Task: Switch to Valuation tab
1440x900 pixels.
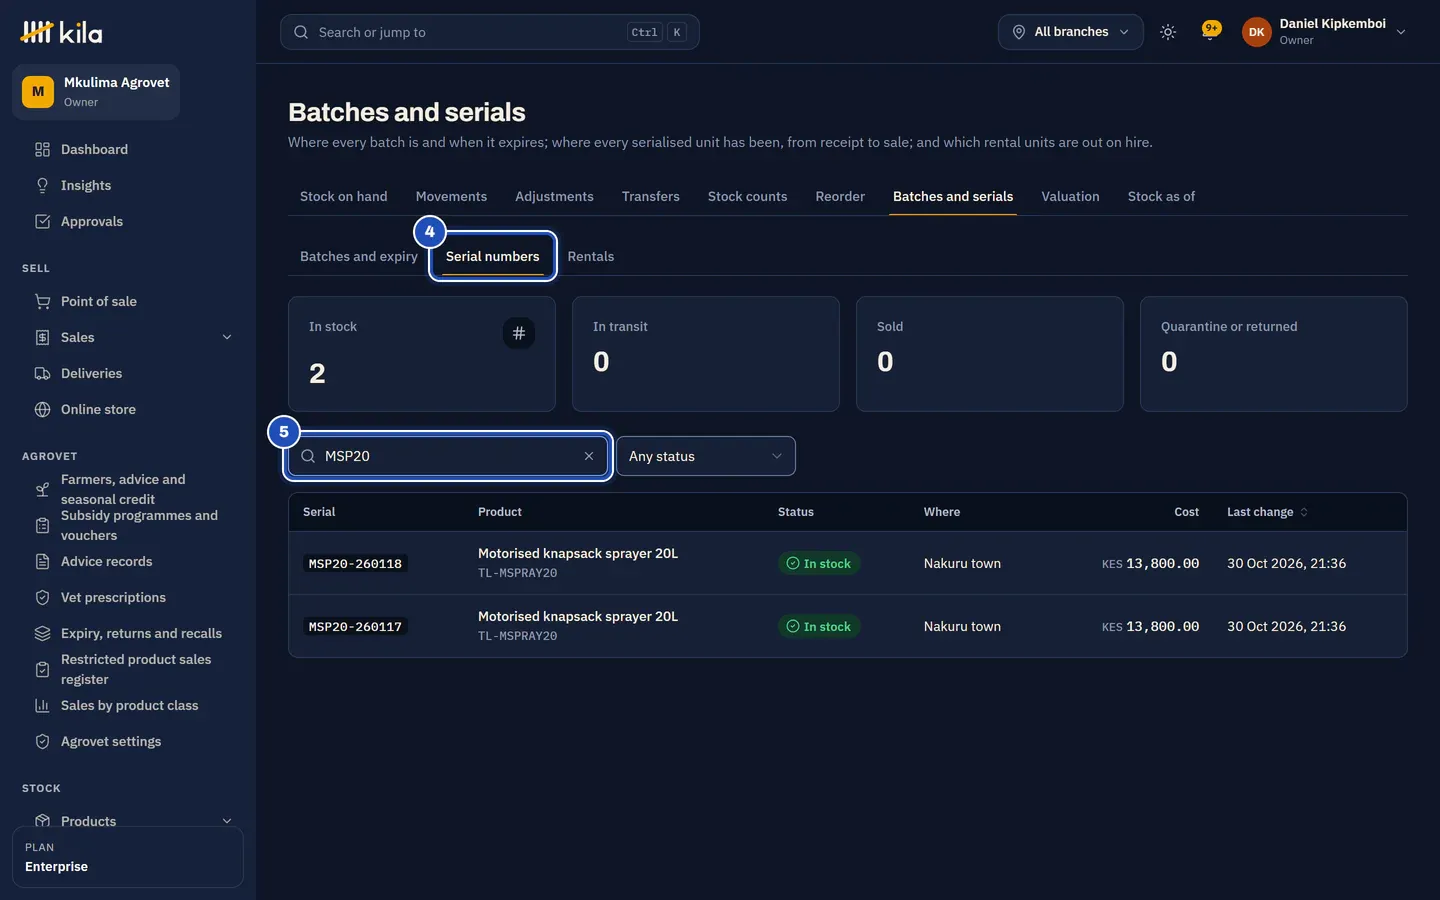Action: (x=1070, y=196)
